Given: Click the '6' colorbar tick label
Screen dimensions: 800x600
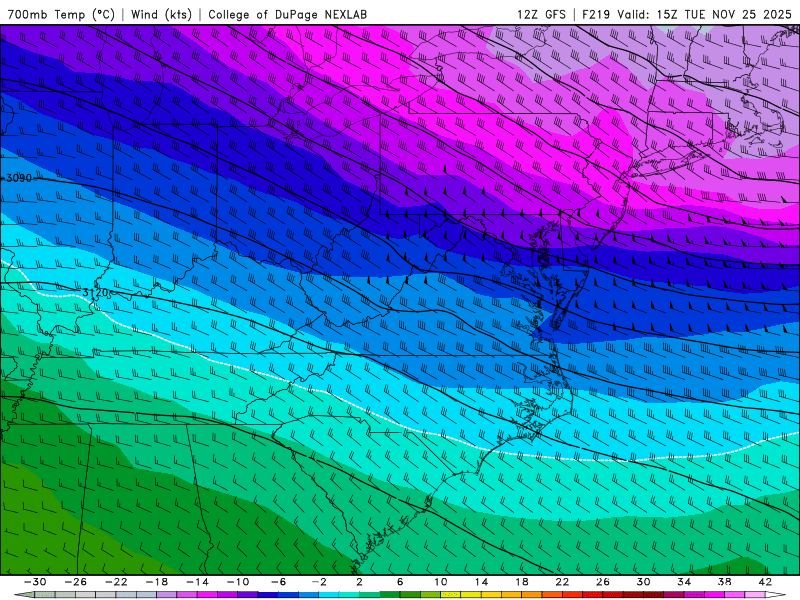Looking at the screenshot, I should click(400, 582).
